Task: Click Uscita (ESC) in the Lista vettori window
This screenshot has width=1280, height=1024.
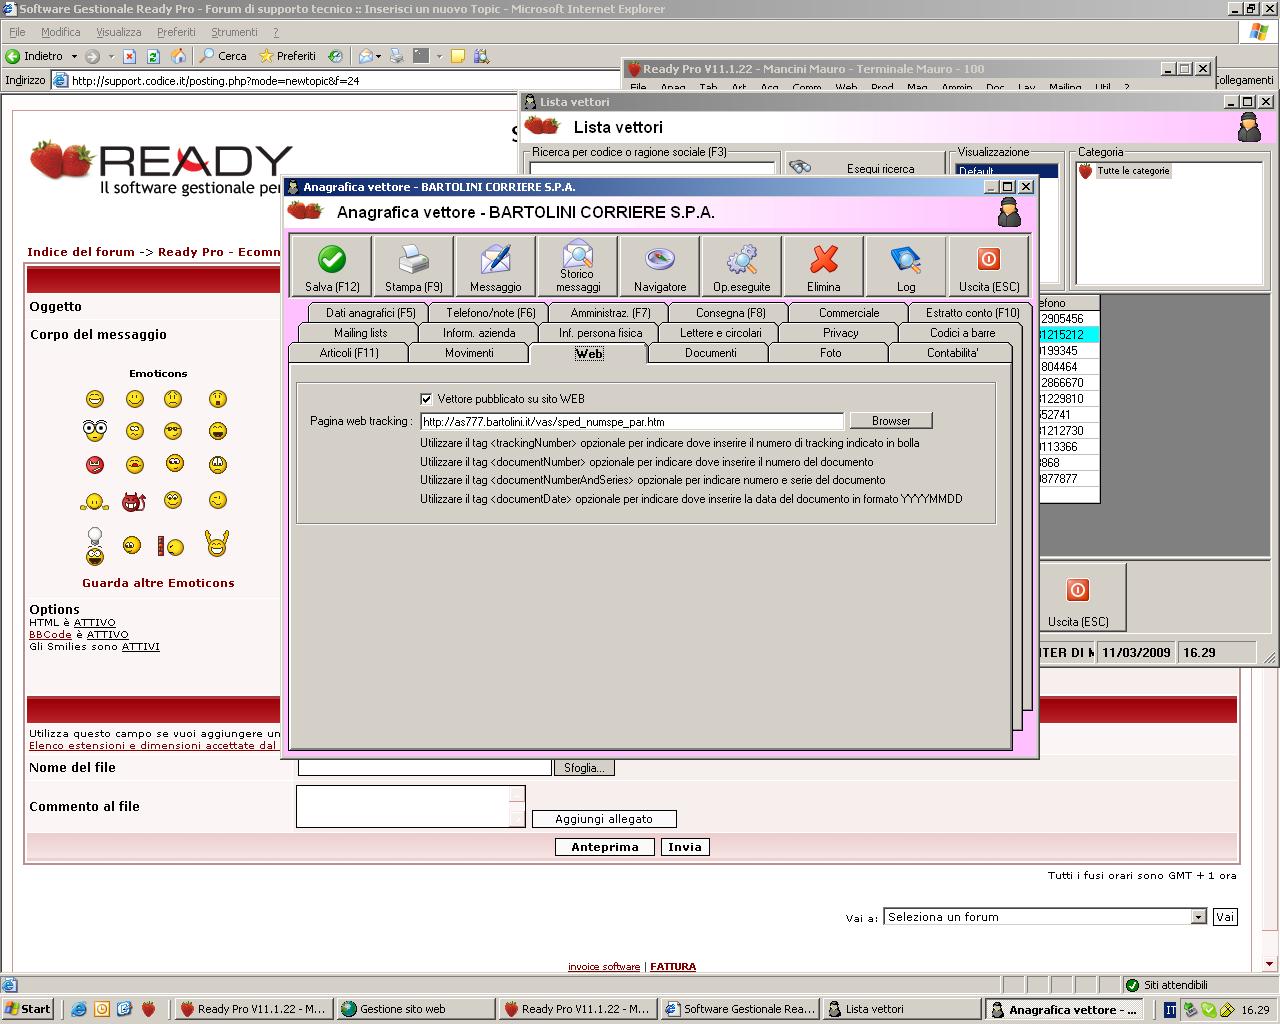Action: coord(1078,597)
